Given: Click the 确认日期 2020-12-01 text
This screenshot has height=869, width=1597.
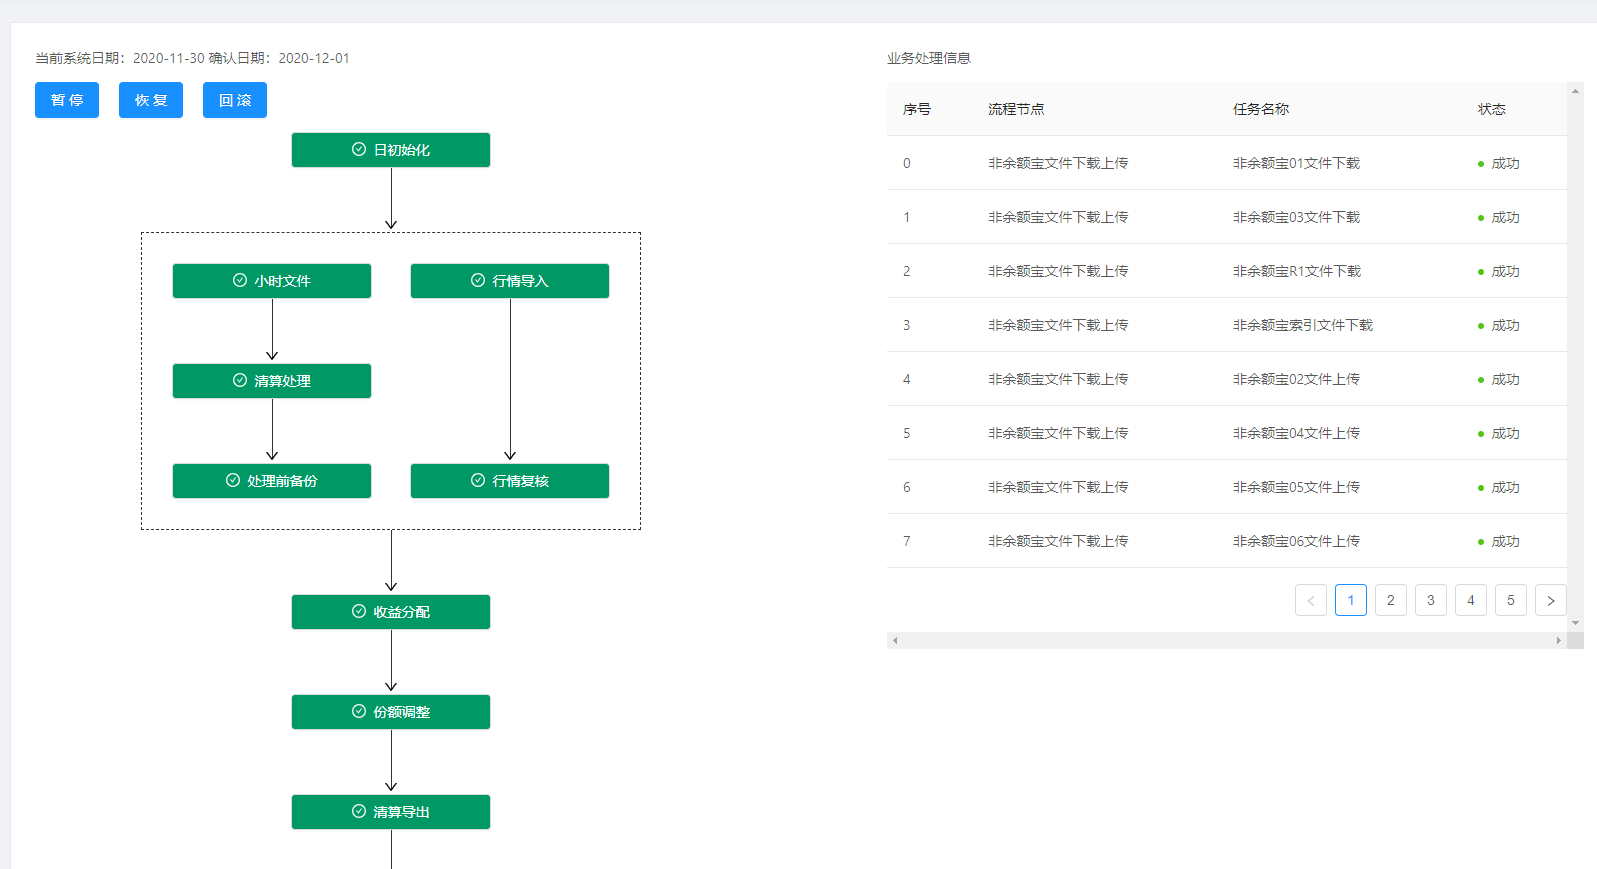Looking at the screenshot, I should 279,58.
